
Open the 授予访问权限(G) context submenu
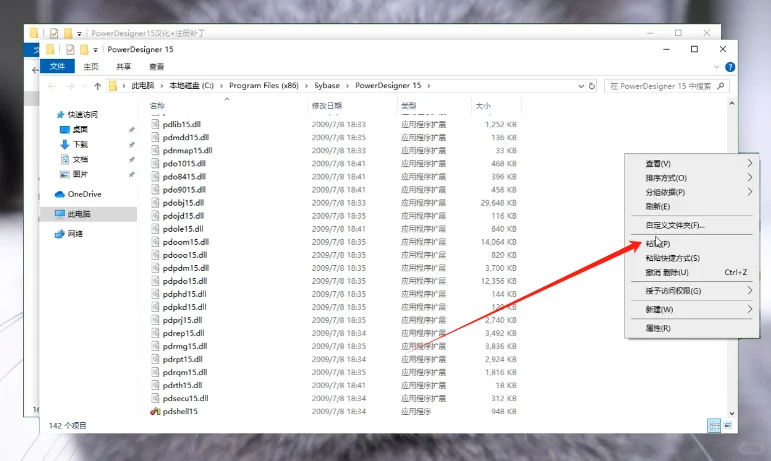692,291
